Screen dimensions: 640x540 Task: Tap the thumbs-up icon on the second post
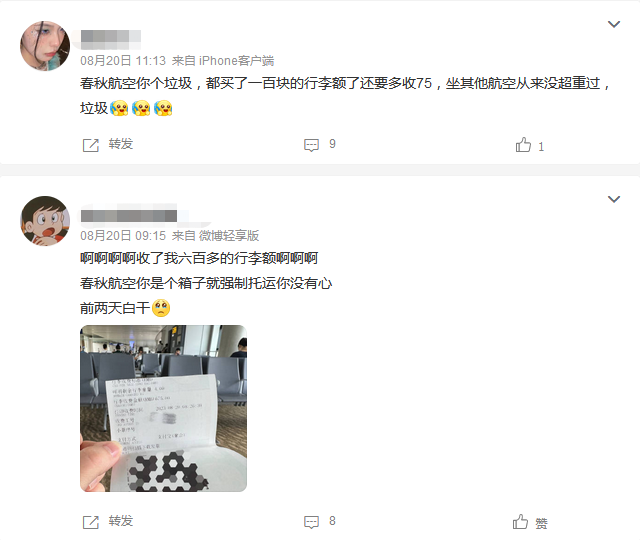pyautogui.click(x=520, y=522)
